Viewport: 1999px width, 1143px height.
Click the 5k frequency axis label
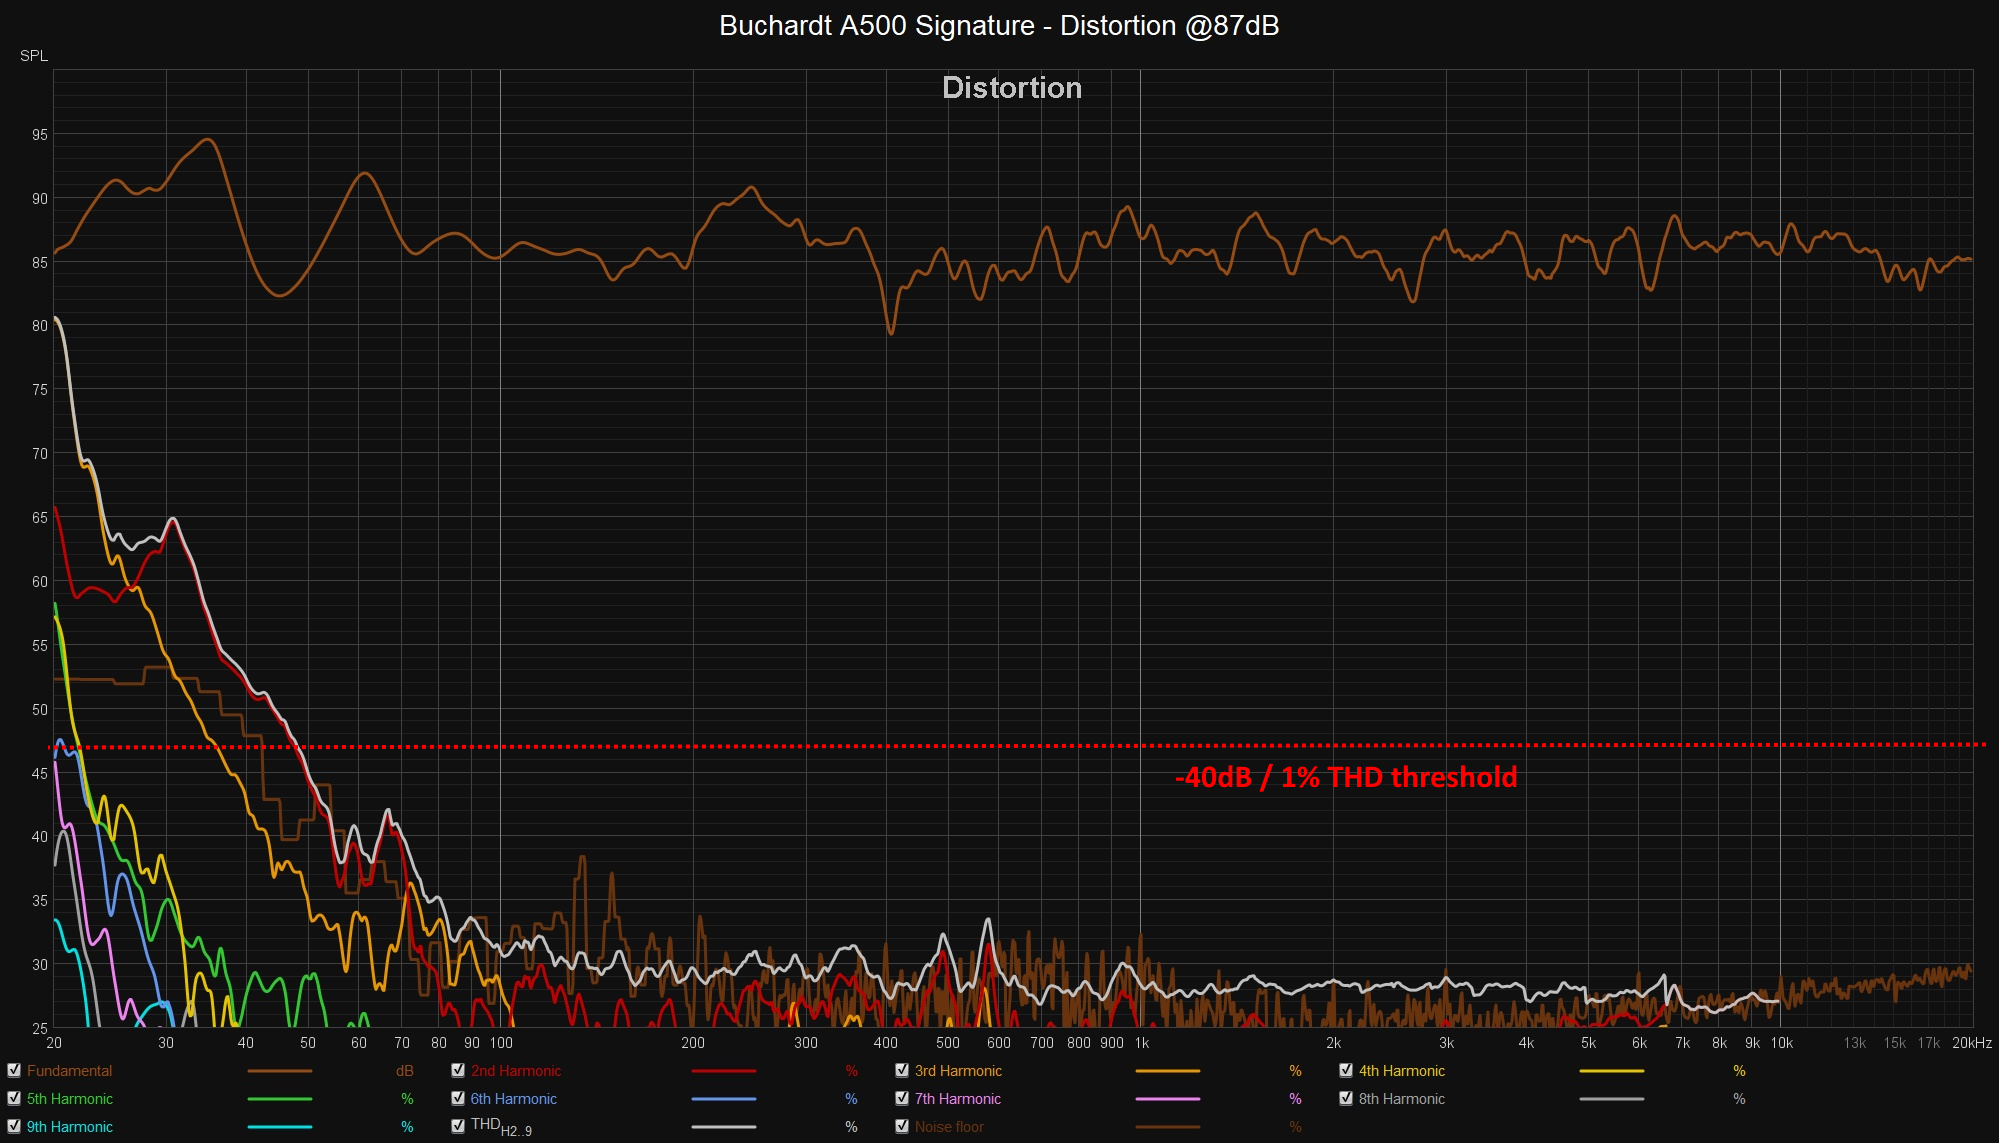point(1589,1043)
